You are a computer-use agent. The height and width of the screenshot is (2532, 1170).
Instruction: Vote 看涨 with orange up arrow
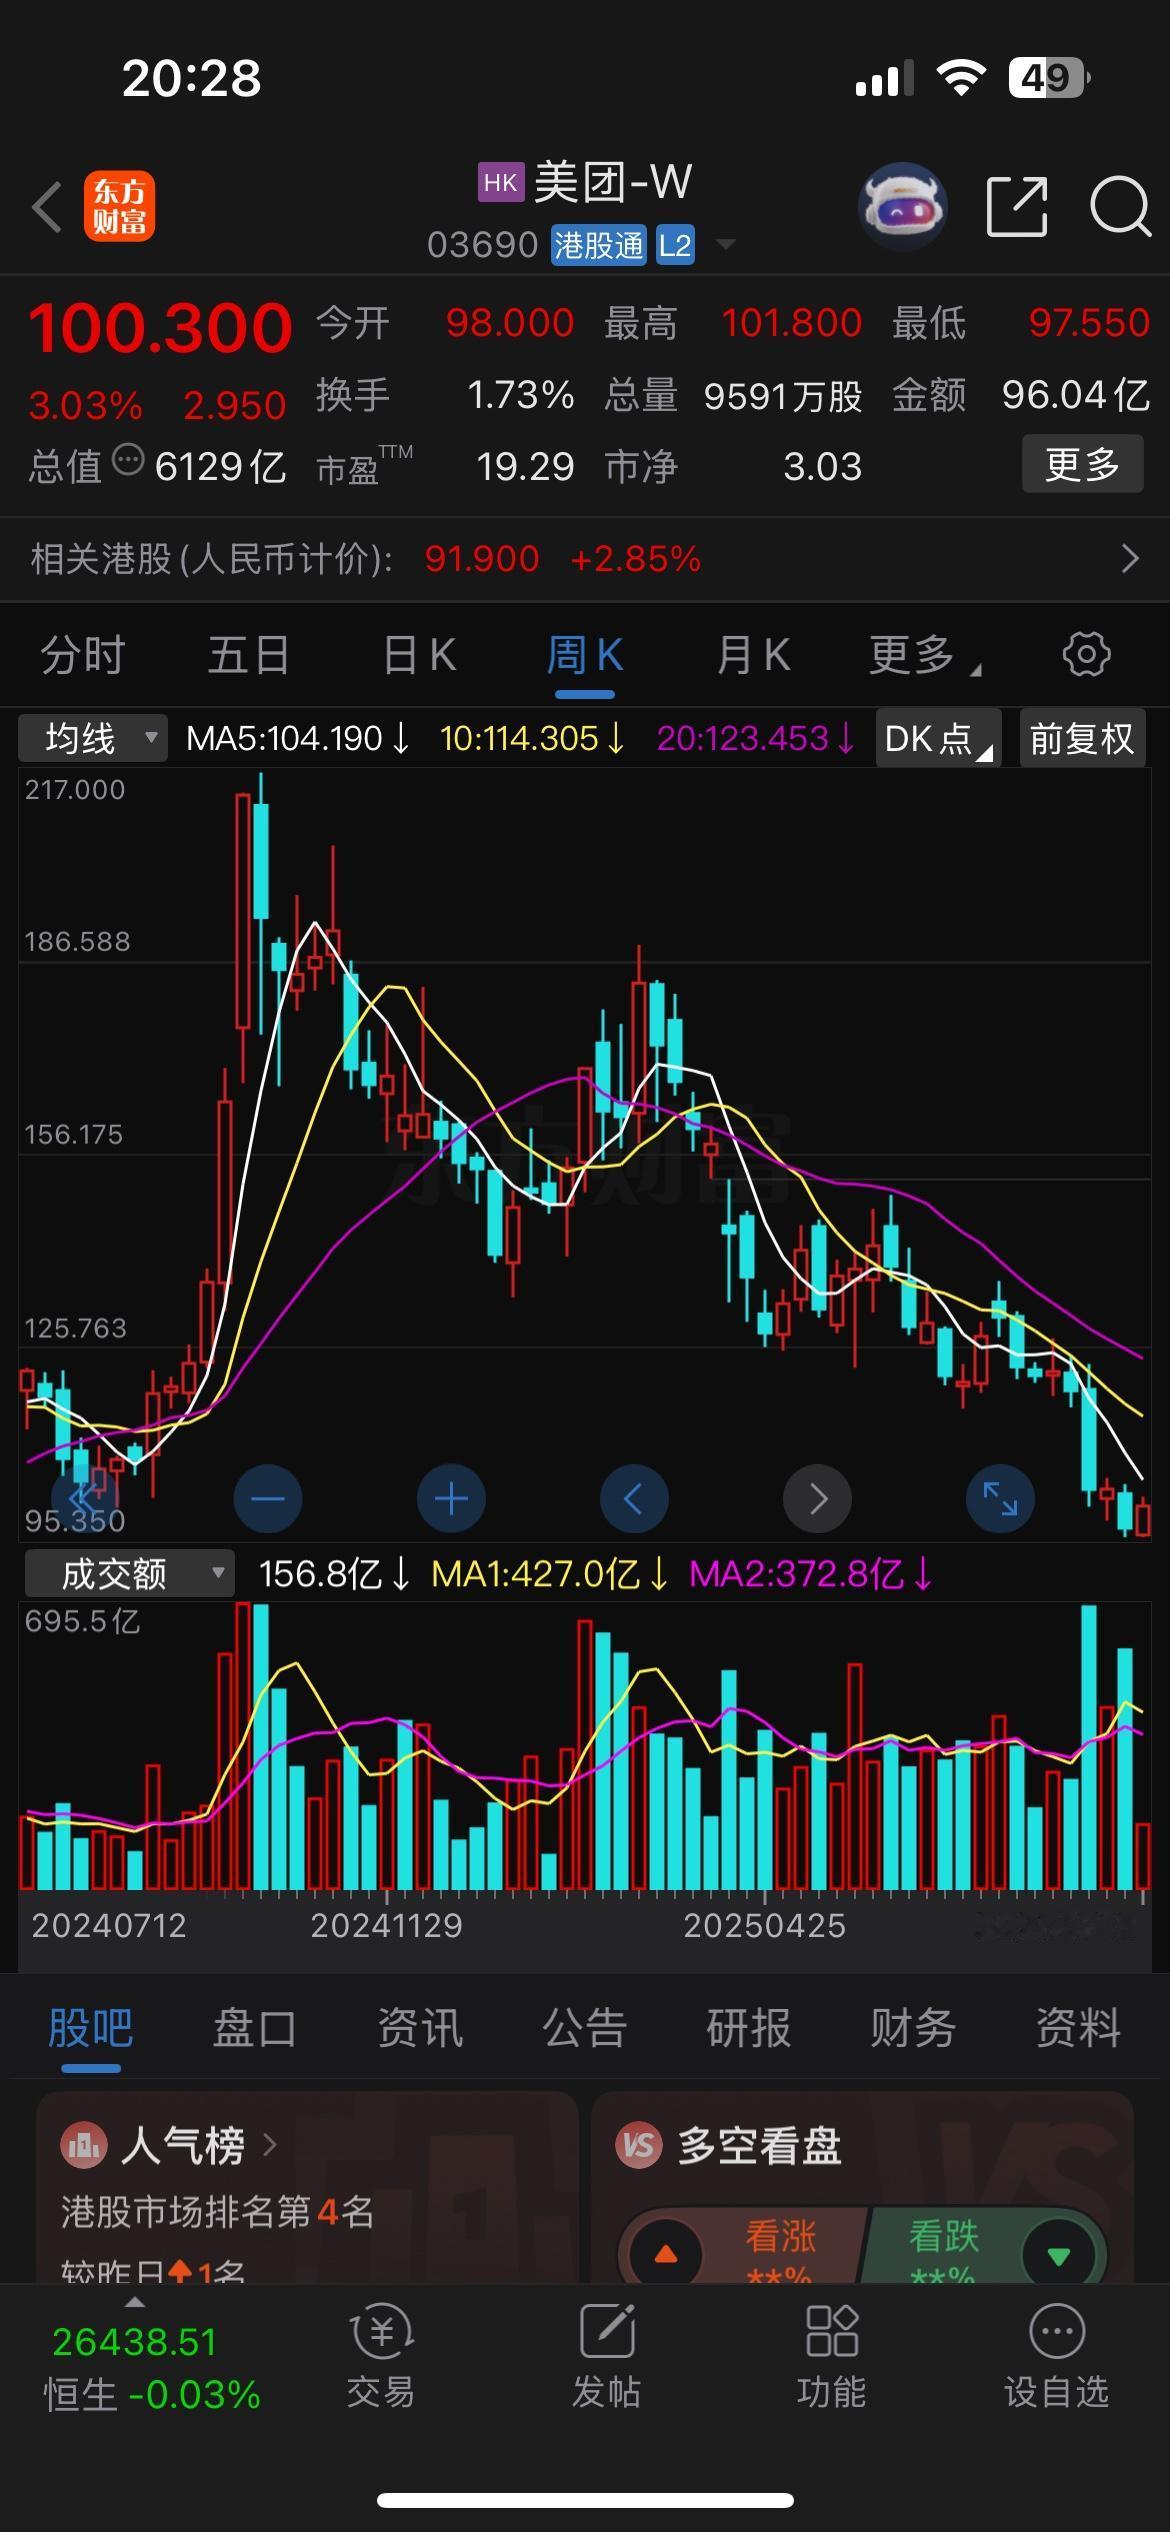(665, 2256)
